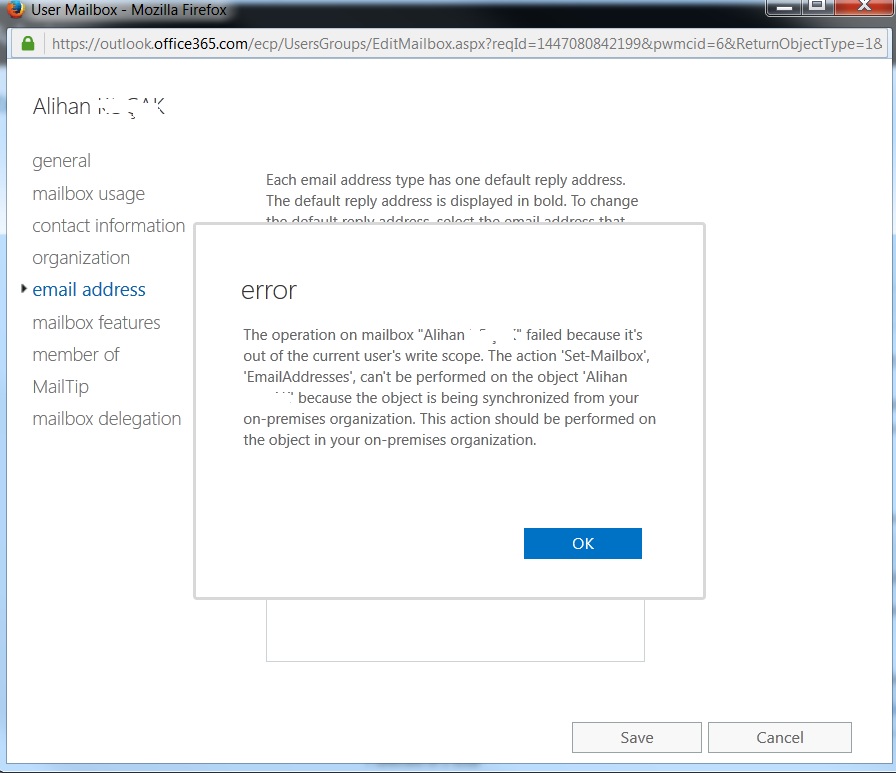Switch to the organization section
The image size is (896, 773).
point(81,258)
